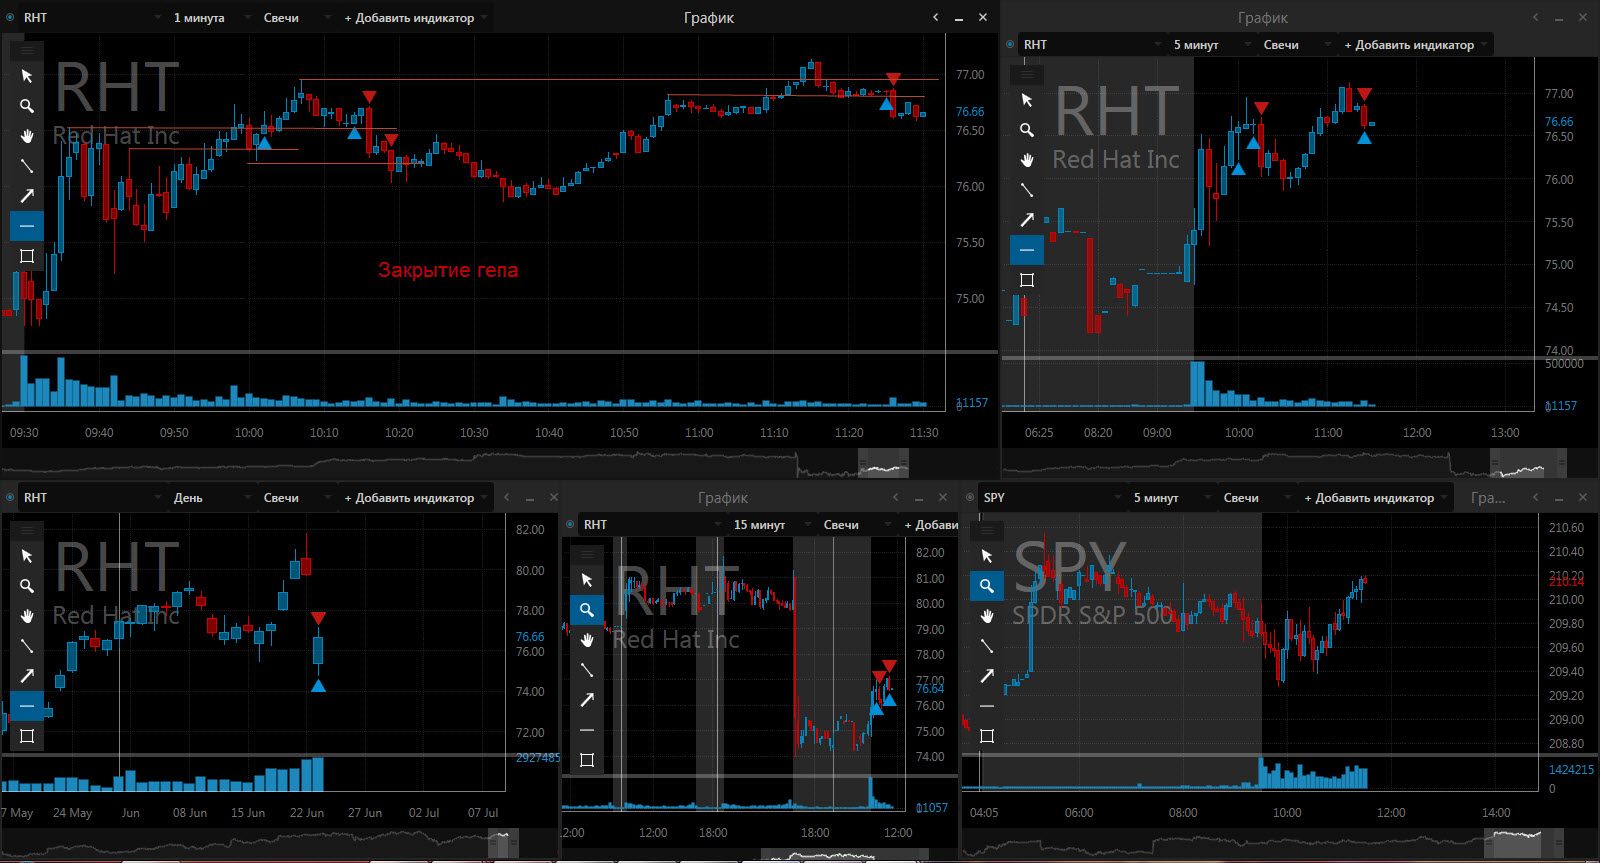Toggle the link circle in RHT 1-minute window
This screenshot has height=863, width=1600.
[10, 17]
